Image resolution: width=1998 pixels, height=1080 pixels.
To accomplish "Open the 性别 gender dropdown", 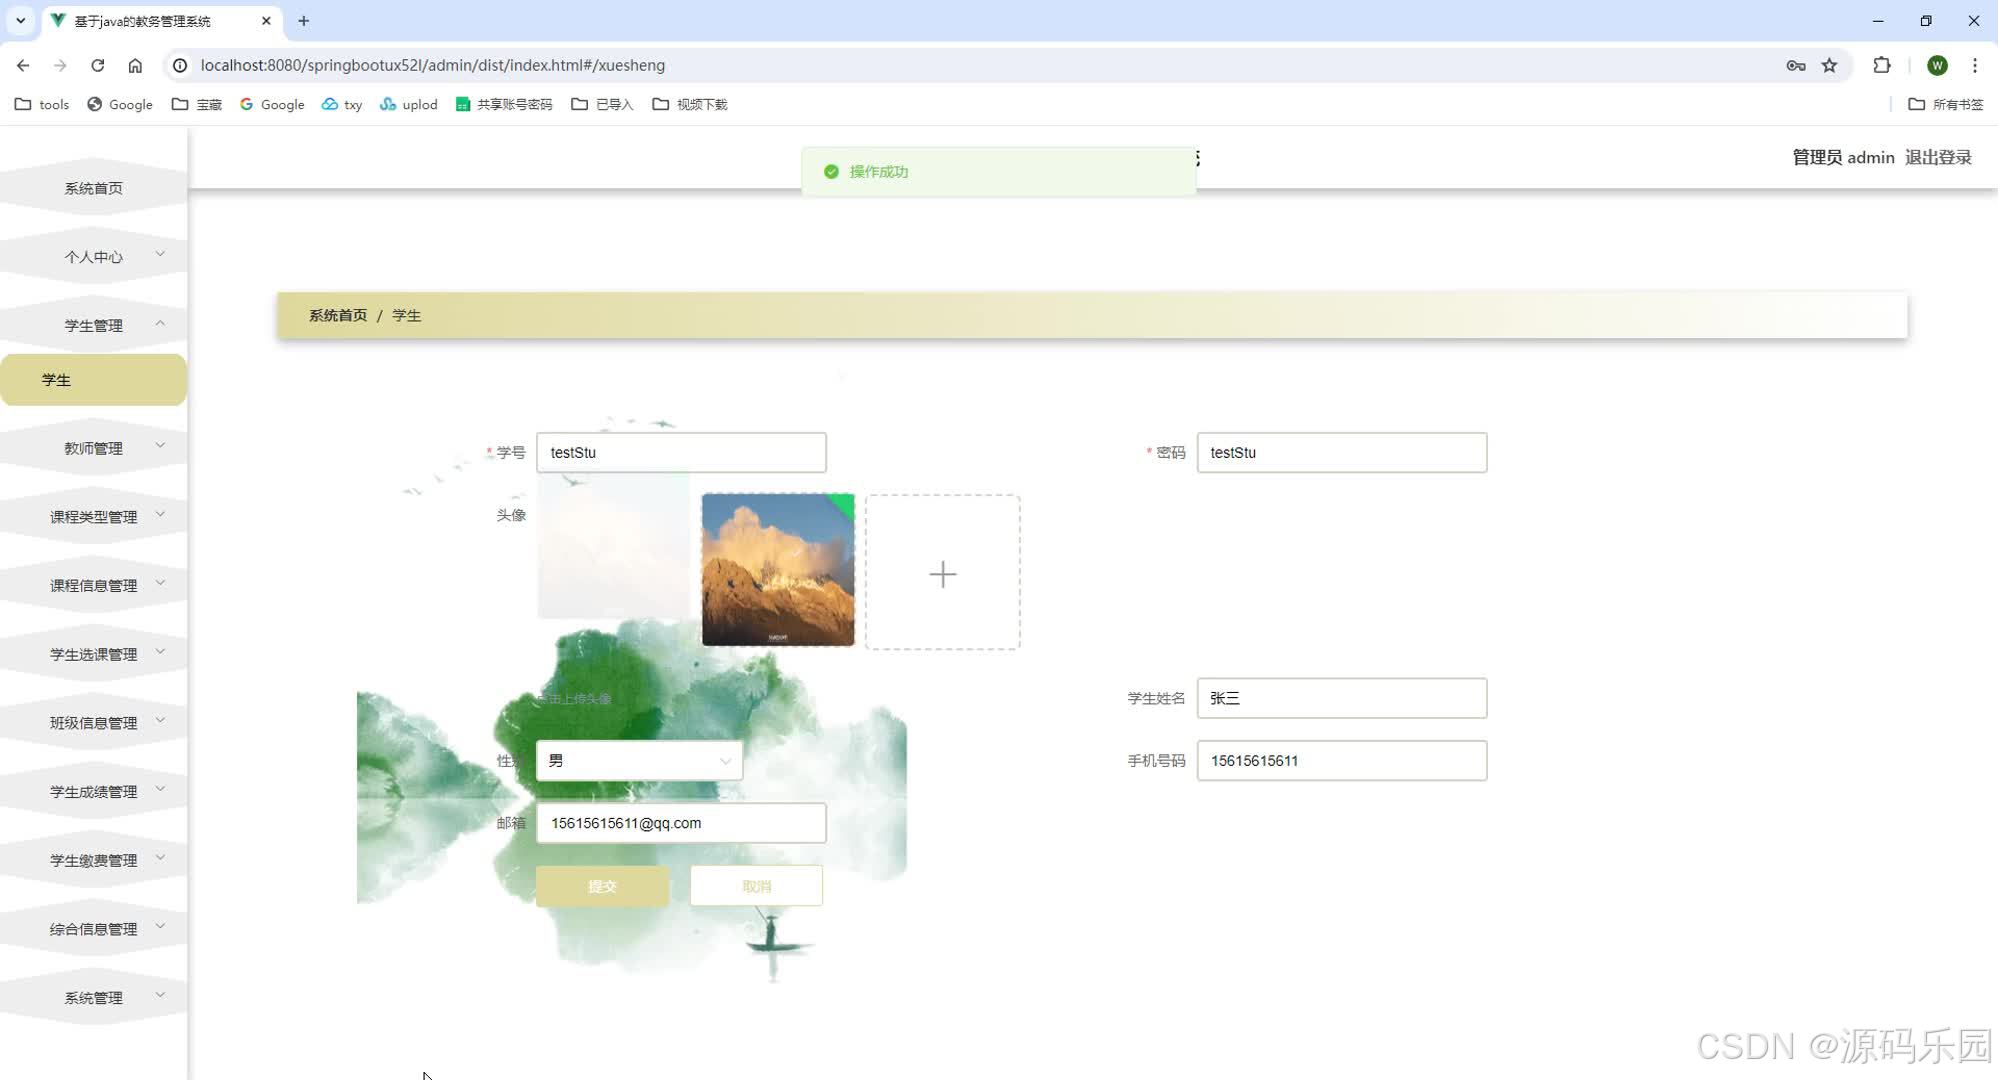I will click(x=639, y=761).
